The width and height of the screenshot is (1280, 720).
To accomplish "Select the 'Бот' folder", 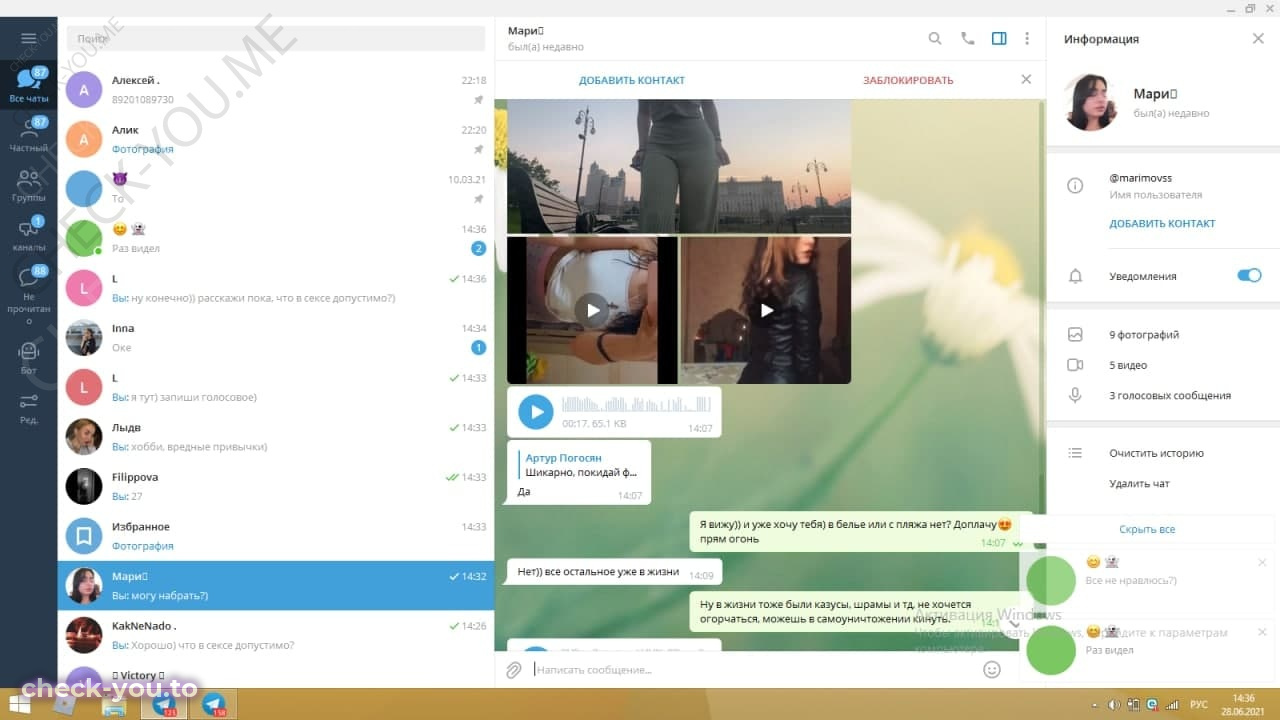I will click(28, 356).
